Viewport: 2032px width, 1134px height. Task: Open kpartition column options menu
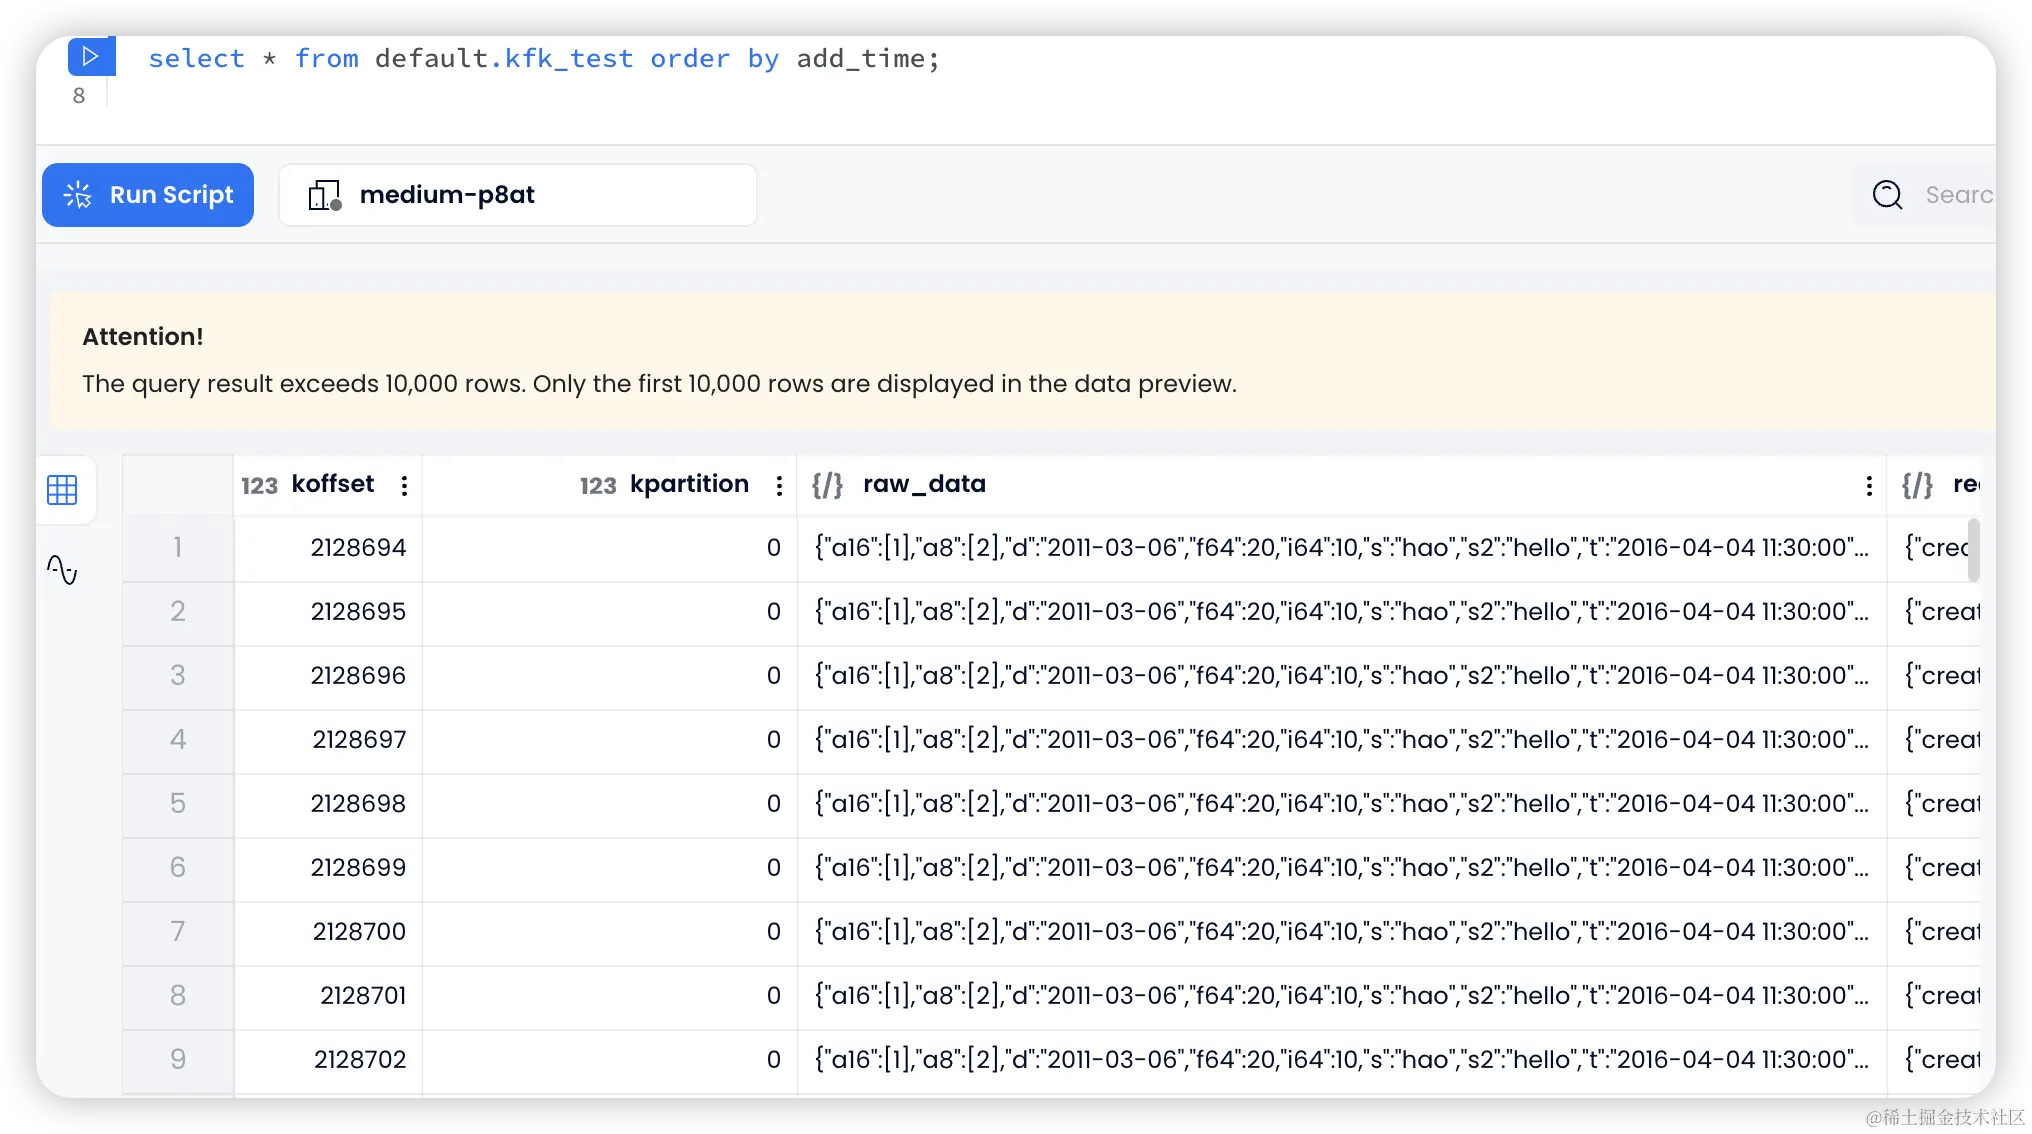tap(779, 486)
